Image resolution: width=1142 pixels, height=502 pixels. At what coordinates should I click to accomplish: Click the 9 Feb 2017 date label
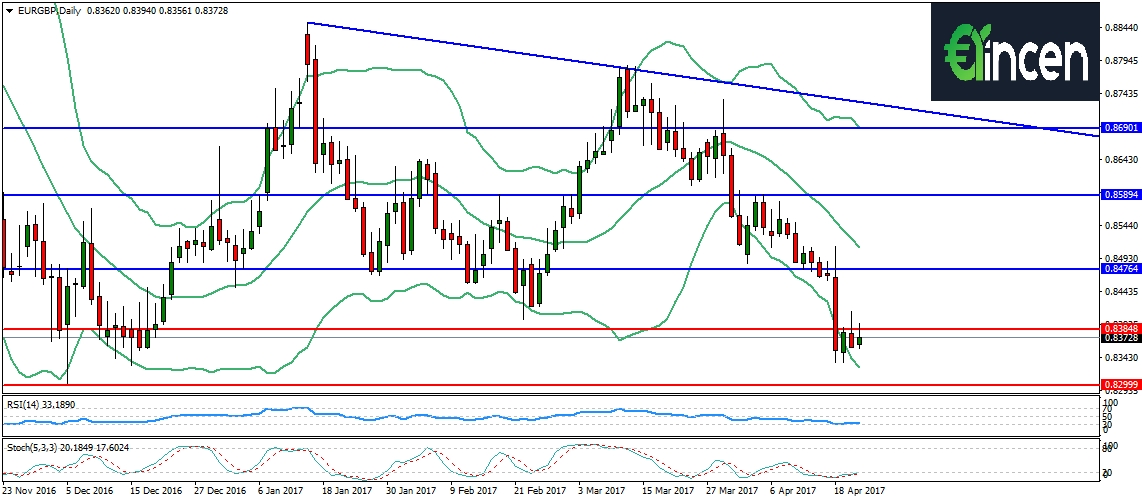pos(473,492)
